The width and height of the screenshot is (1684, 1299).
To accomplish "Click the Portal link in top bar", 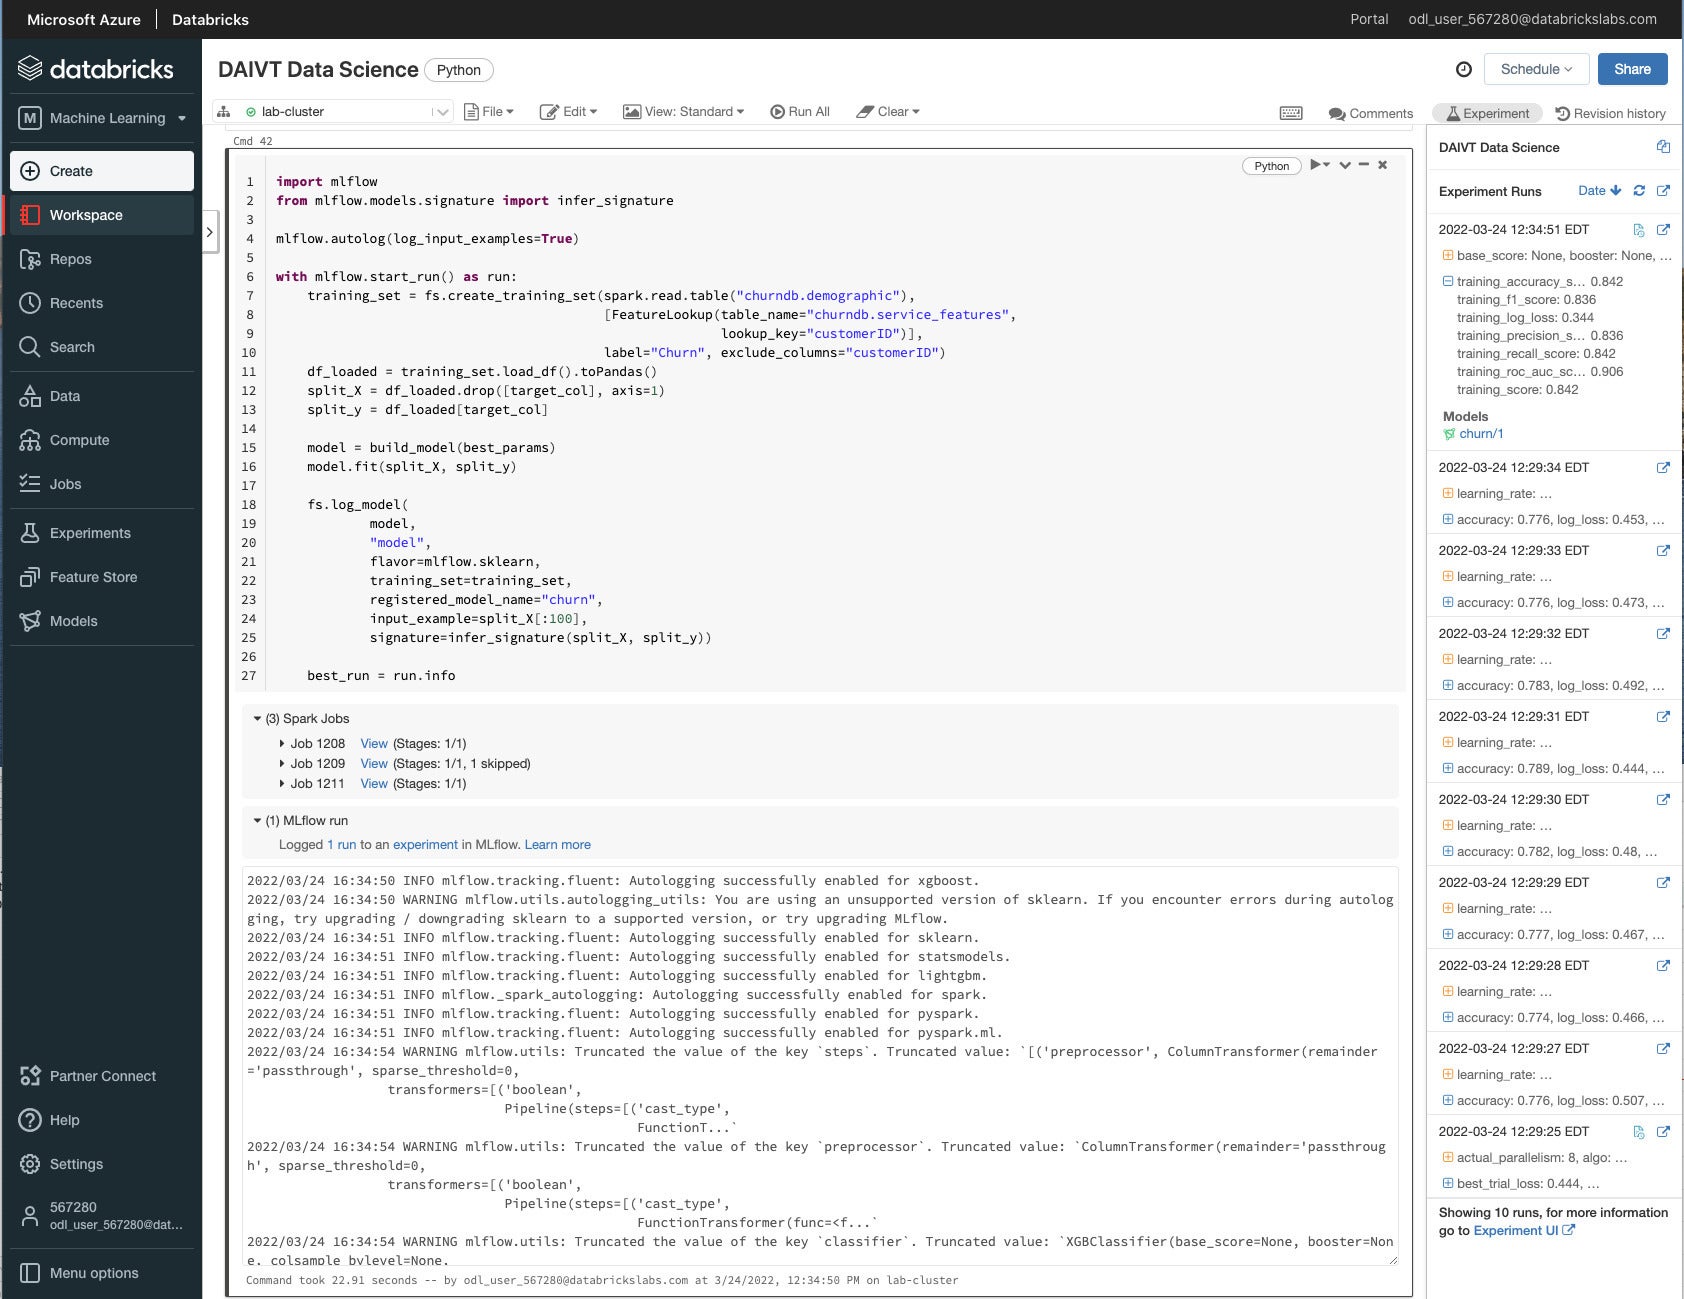I will (x=1369, y=19).
